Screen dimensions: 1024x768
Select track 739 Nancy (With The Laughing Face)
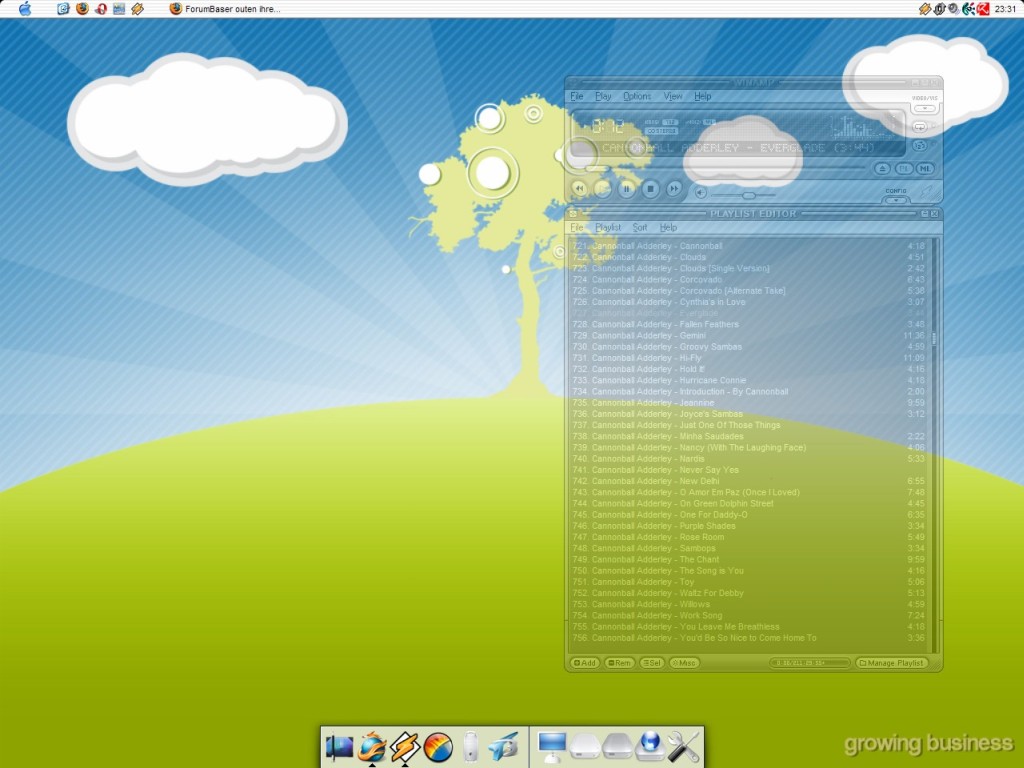[749, 448]
